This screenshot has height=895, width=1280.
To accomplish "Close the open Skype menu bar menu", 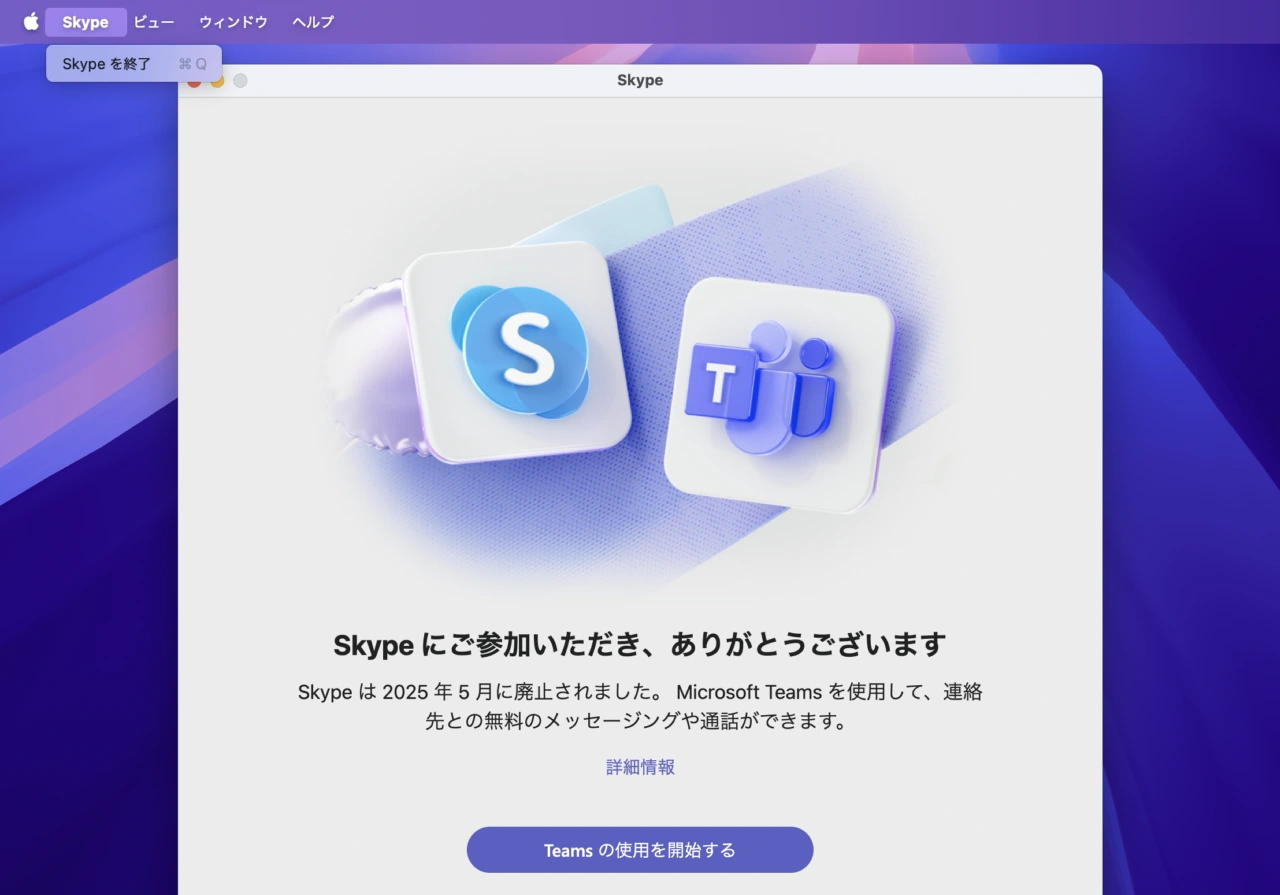I will (85, 21).
